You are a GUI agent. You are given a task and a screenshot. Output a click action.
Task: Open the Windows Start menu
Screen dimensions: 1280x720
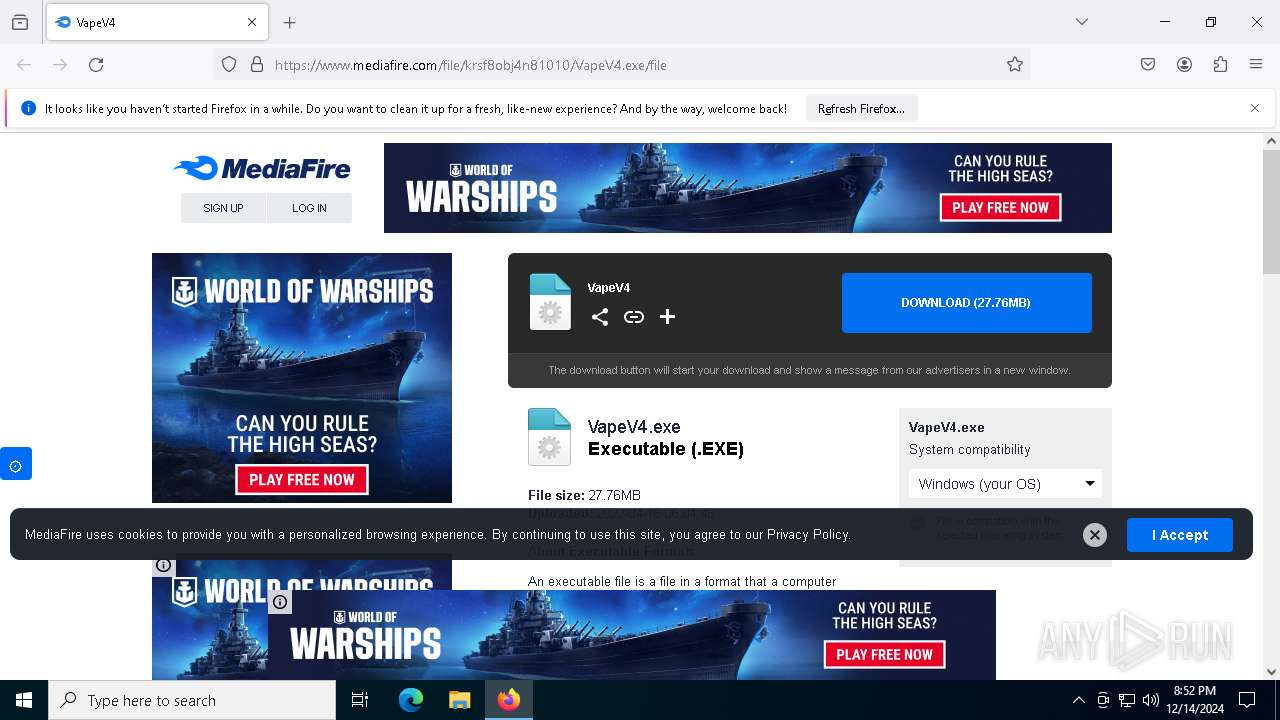[24, 700]
